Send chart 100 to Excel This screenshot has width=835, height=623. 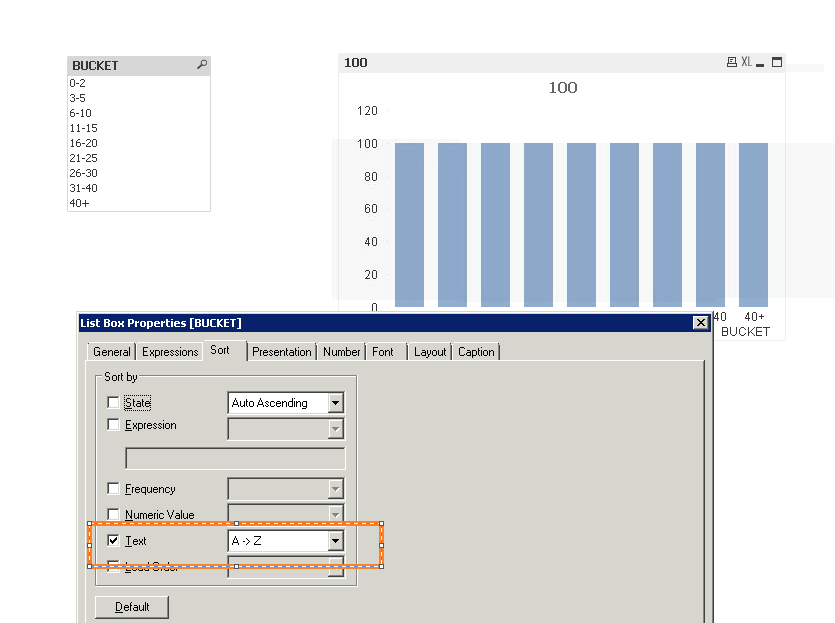click(x=747, y=62)
